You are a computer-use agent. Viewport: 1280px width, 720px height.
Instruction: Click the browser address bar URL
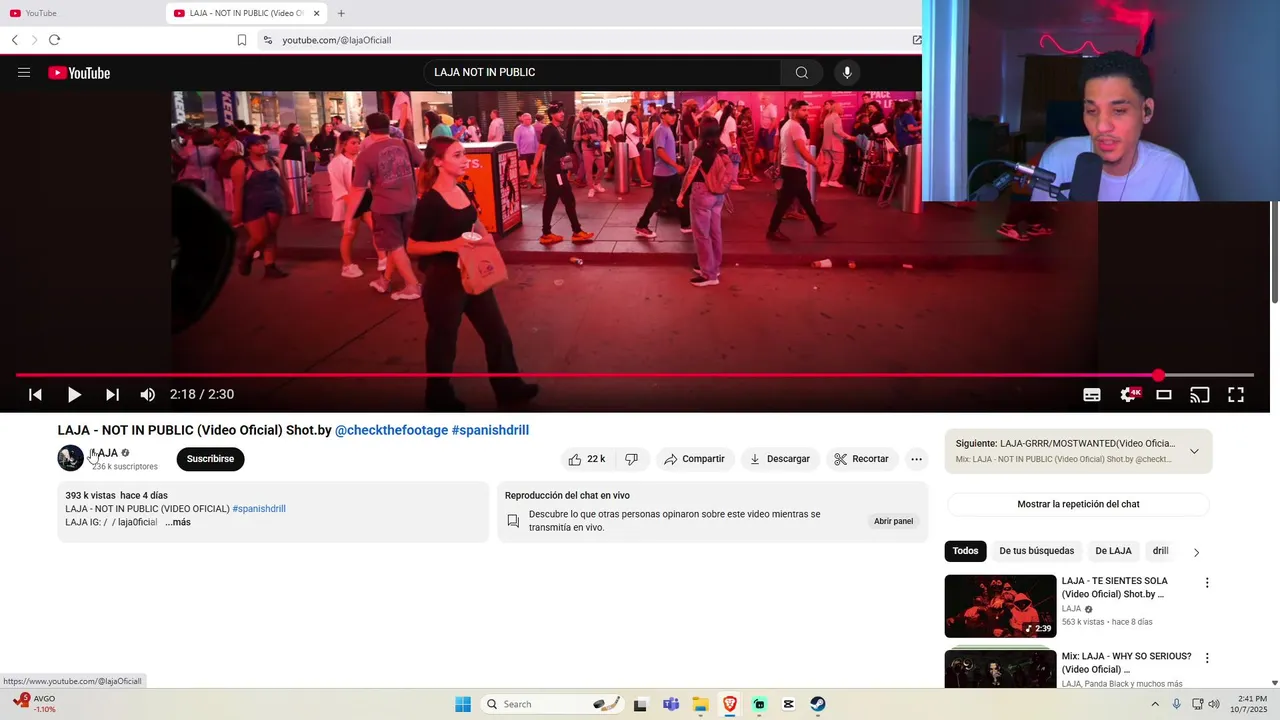(x=337, y=40)
